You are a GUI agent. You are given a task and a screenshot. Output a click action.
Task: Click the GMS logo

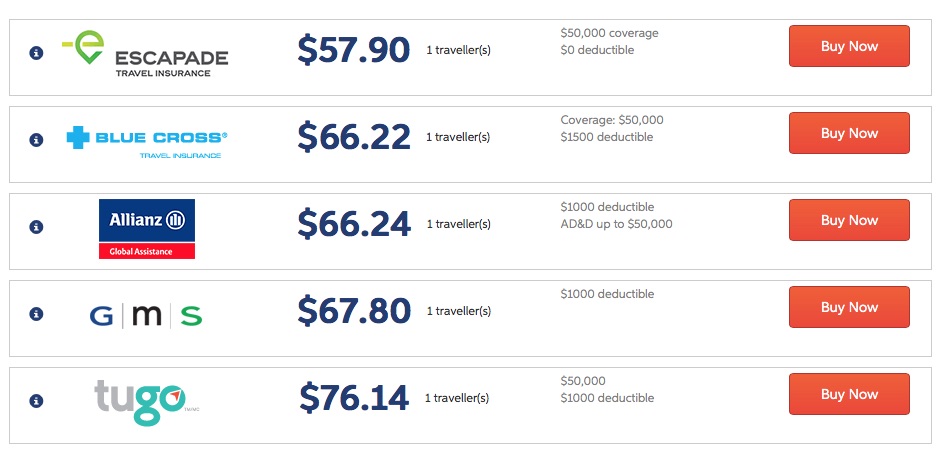[x=146, y=316]
